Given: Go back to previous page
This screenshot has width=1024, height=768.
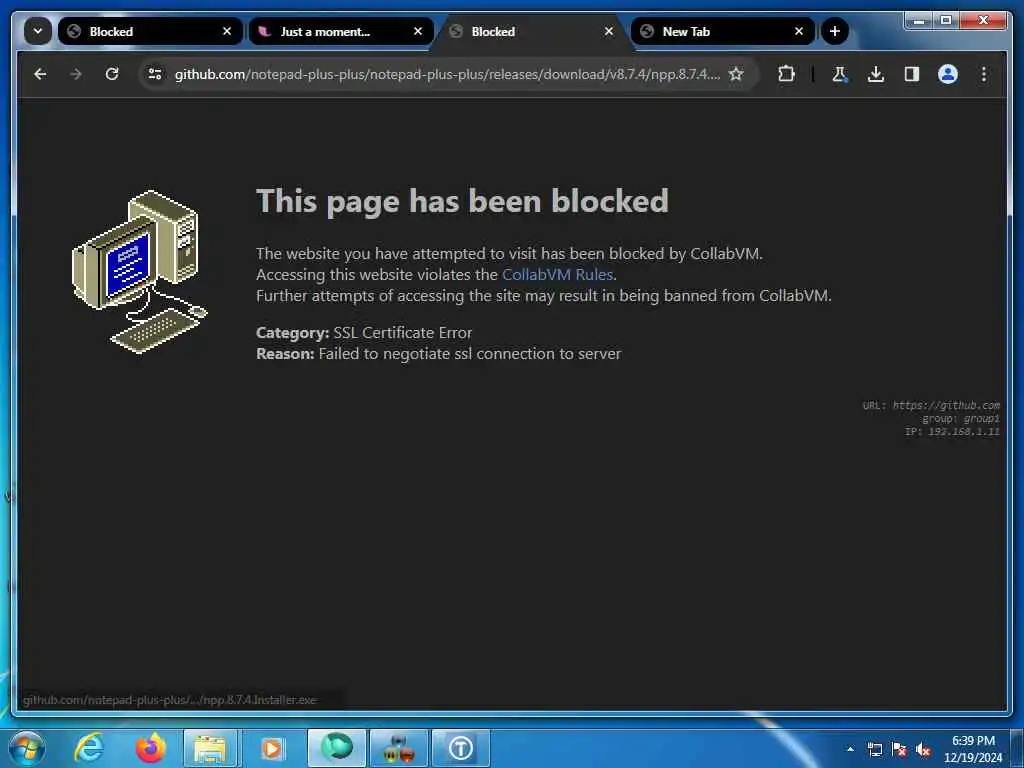Looking at the screenshot, I should click(x=40, y=74).
